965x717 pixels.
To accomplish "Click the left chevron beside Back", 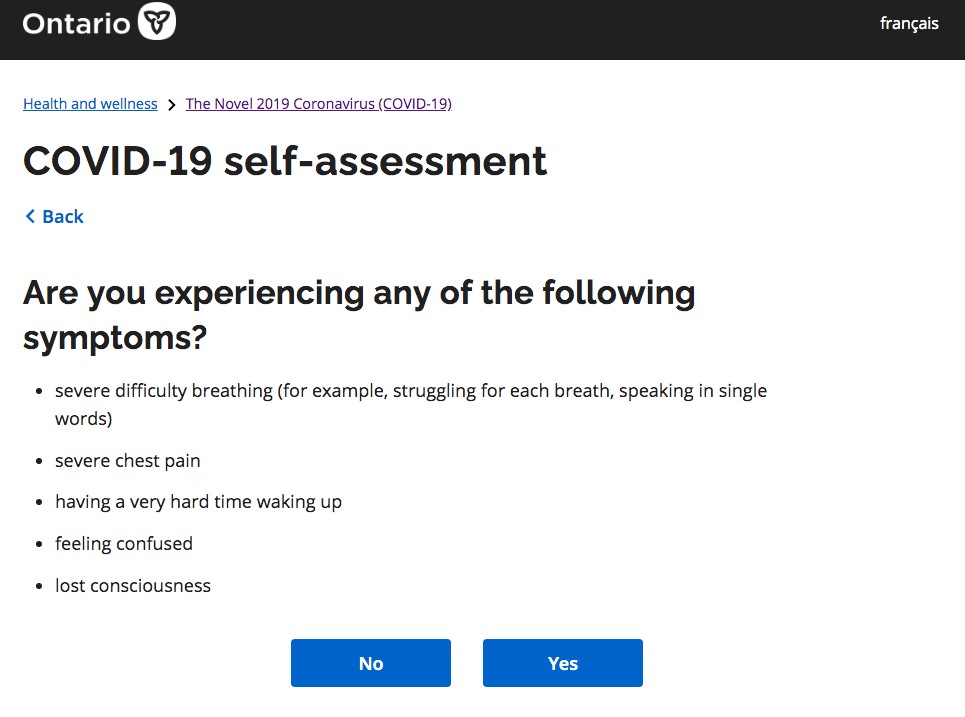I will (30, 216).
